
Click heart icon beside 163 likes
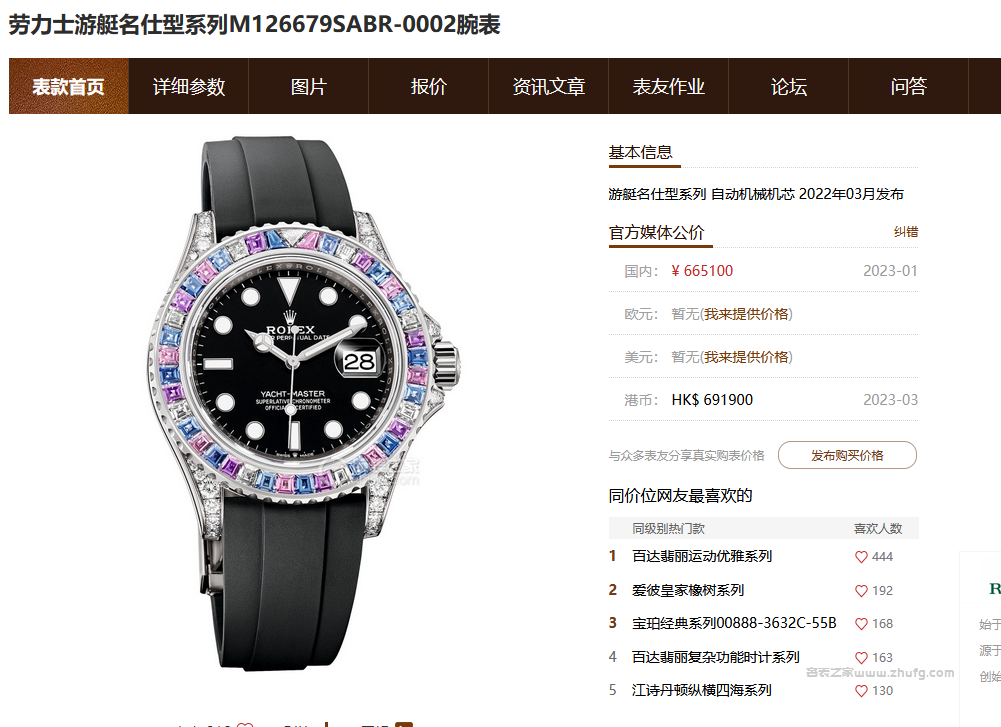861,657
